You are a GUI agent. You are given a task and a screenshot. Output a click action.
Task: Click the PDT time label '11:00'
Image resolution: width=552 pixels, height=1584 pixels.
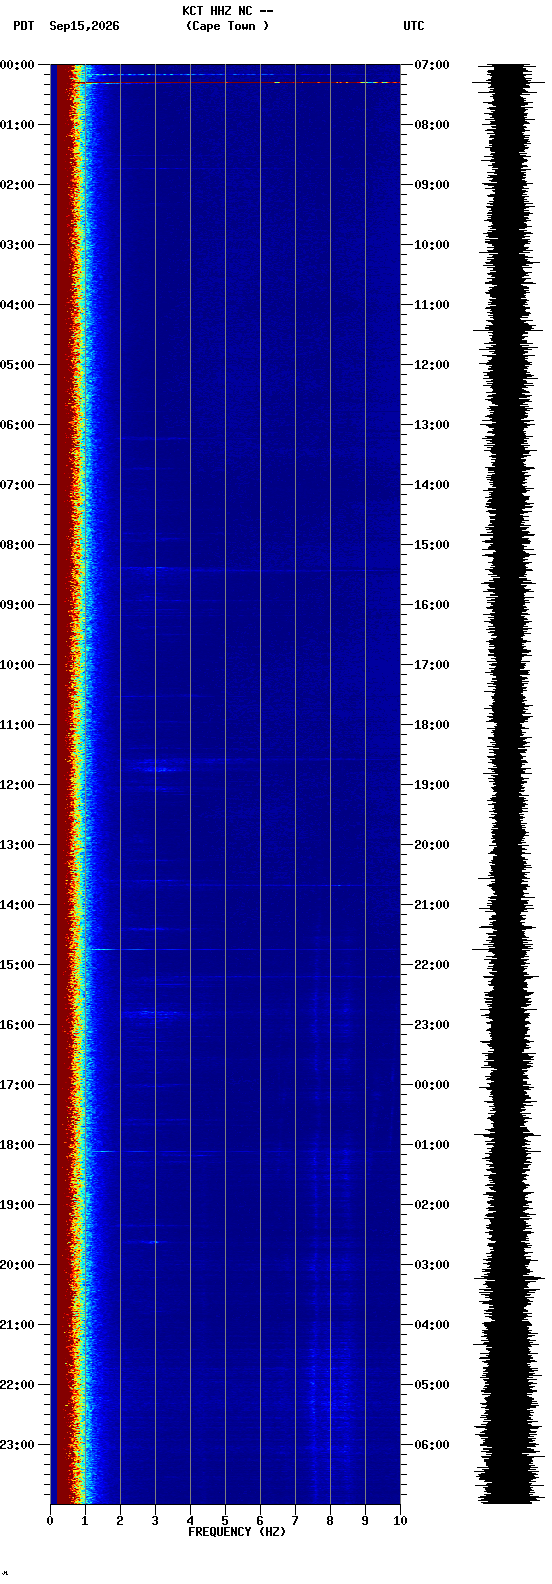pyautogui.click(x=16, y=725)
